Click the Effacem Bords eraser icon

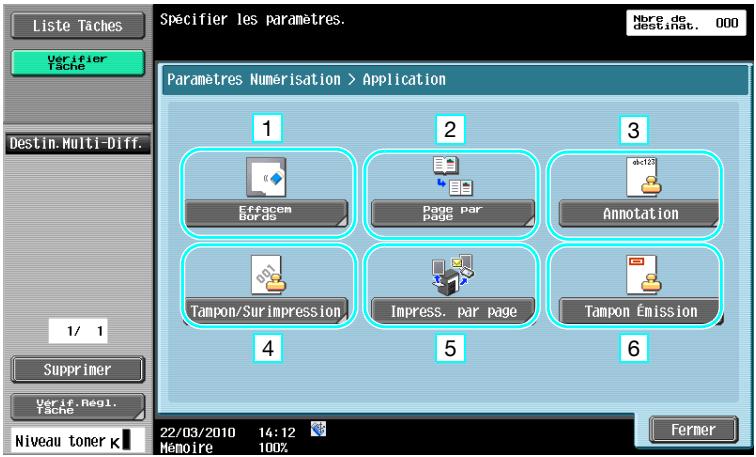(266, 177)
